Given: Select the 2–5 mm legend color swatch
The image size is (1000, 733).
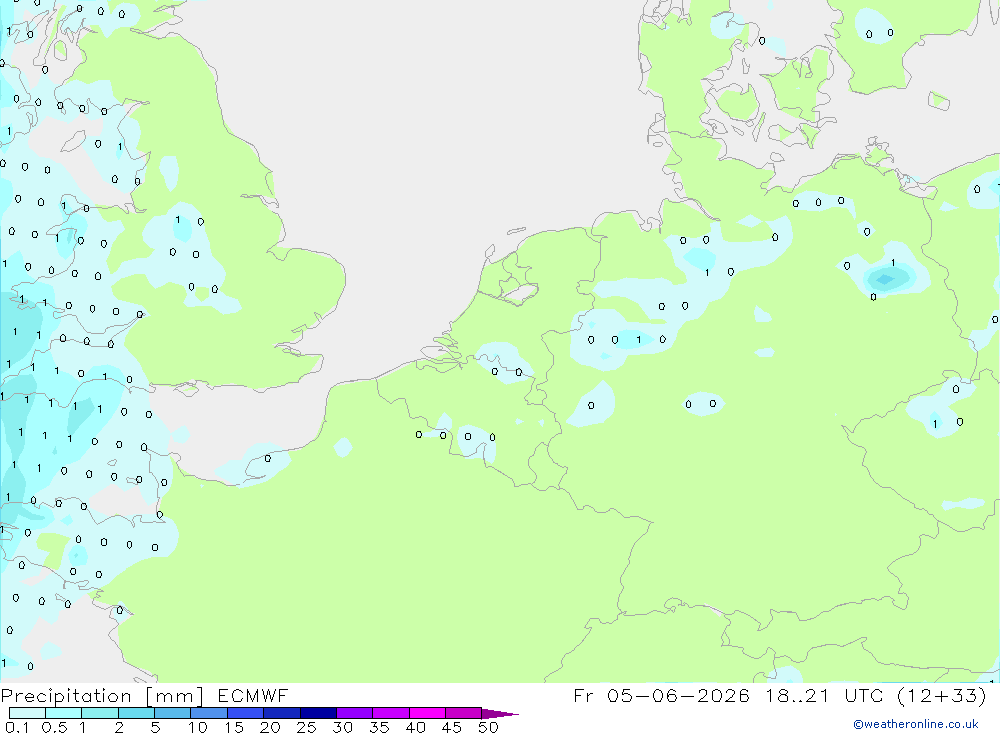Looking at the screenshot, I should point(136,713).
